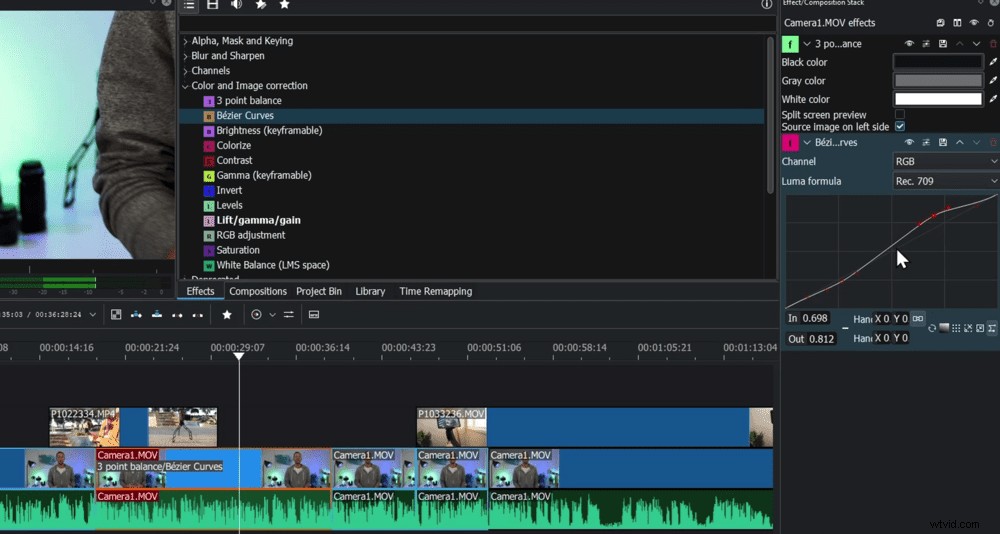The height and width of the screenshot is (534, 1000).
Task: Open the Channel RGB dropdown
Action: tap(946, 161)
